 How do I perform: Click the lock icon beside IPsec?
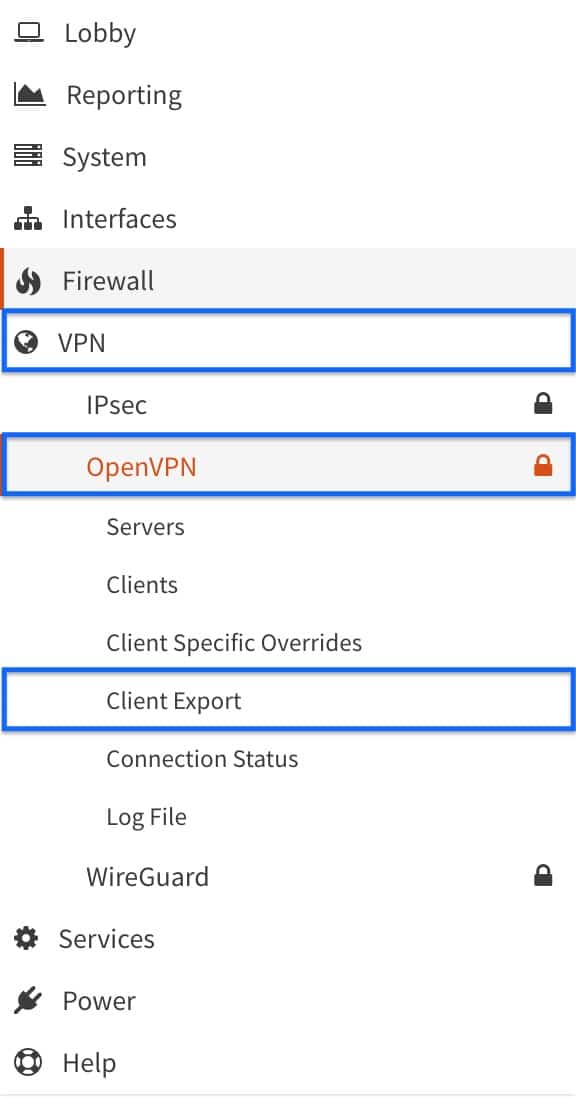(543, 403)
